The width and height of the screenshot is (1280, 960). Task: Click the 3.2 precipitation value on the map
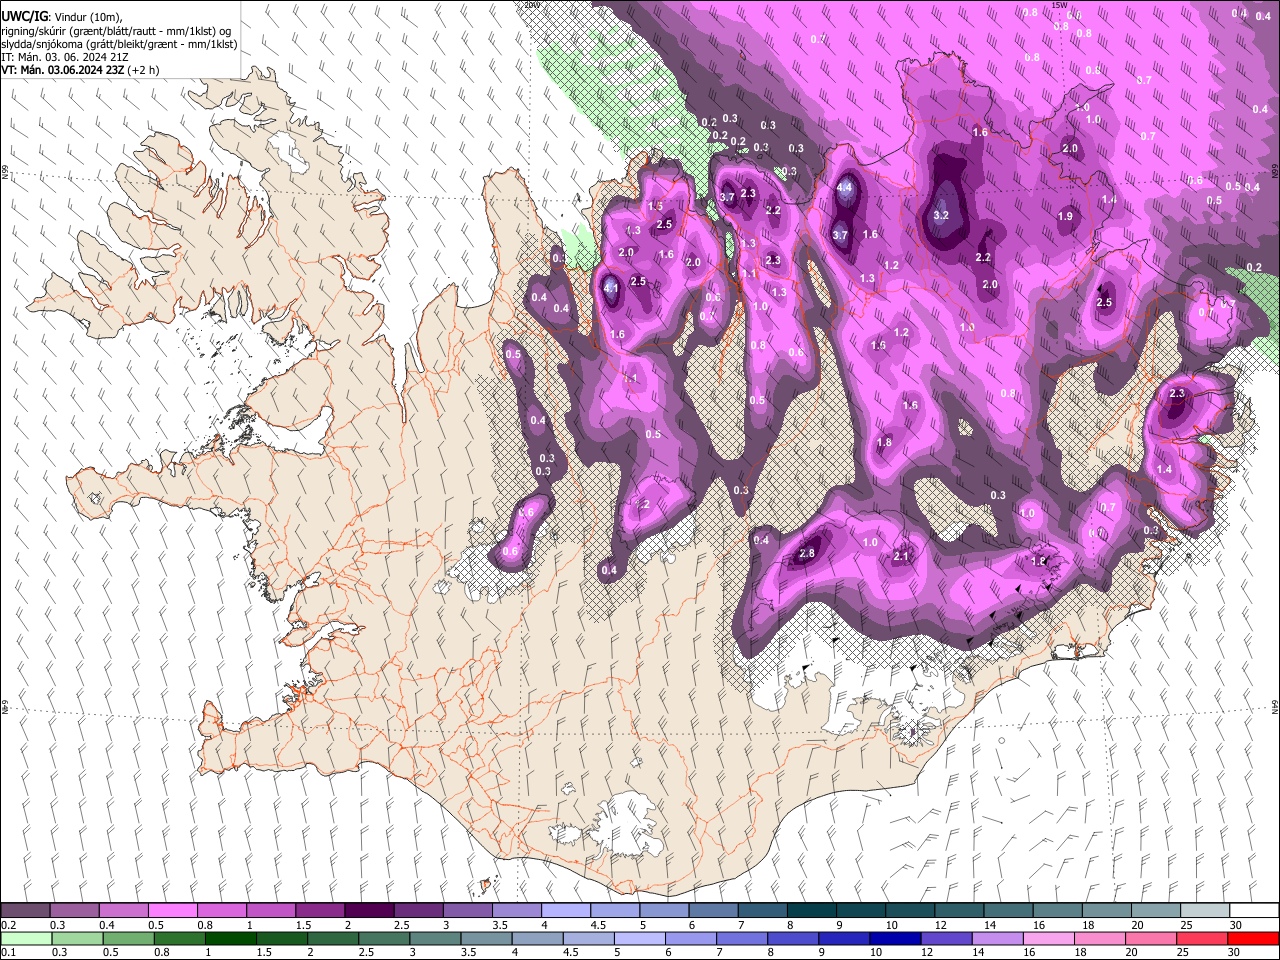[x=940, y=215]
